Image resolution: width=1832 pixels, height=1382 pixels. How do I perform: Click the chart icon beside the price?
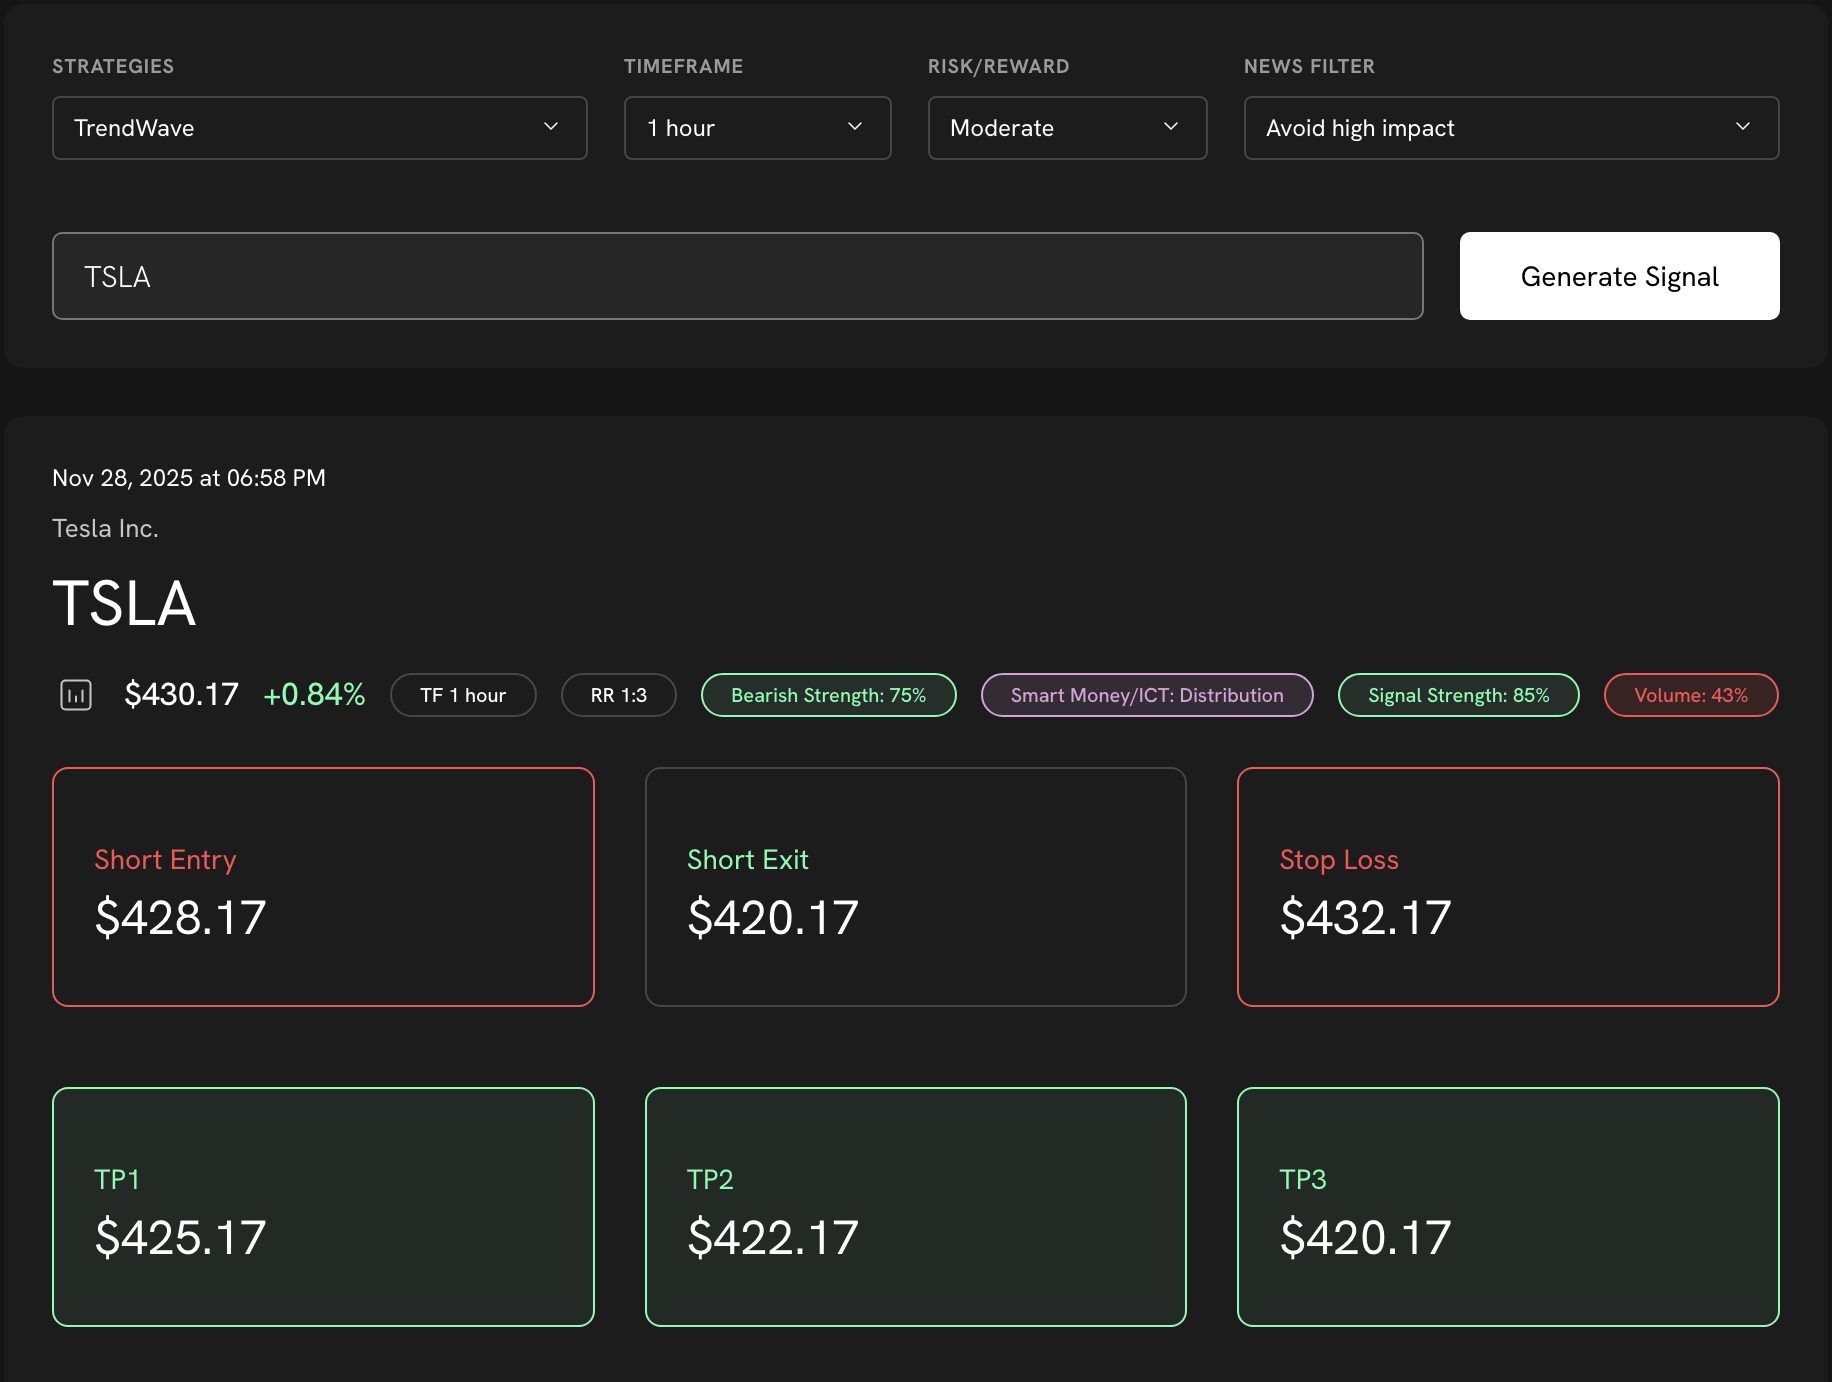[76, 695]
